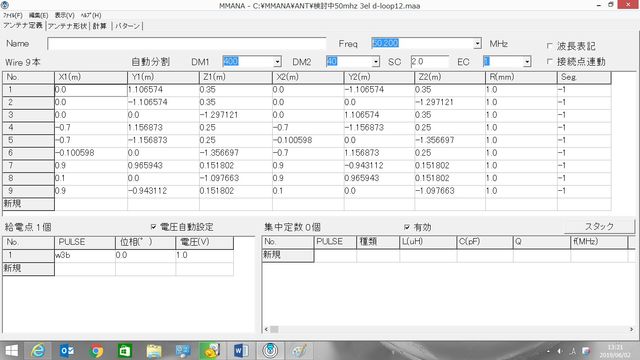Click the flag icon in the system tray
640x360 pixels.
[586, 351]
